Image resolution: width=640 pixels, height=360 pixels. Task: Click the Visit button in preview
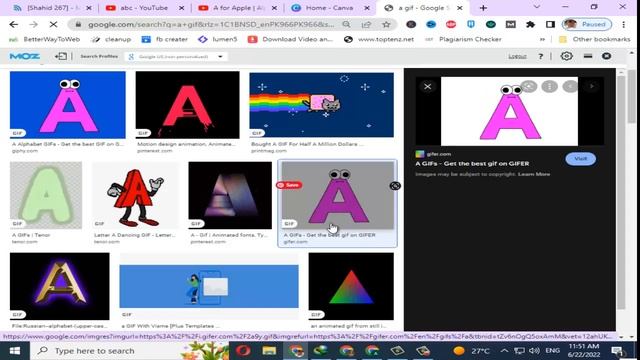point(580,158)
